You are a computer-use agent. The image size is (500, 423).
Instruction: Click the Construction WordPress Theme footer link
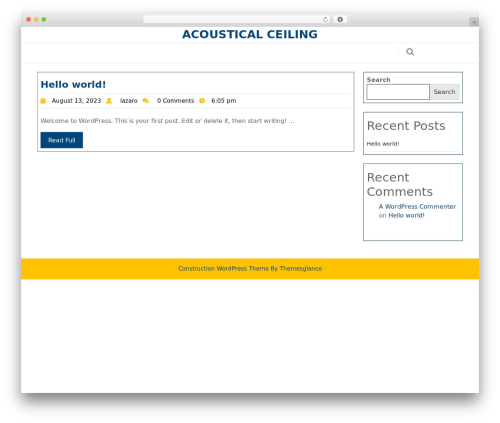tap(250, 268)
